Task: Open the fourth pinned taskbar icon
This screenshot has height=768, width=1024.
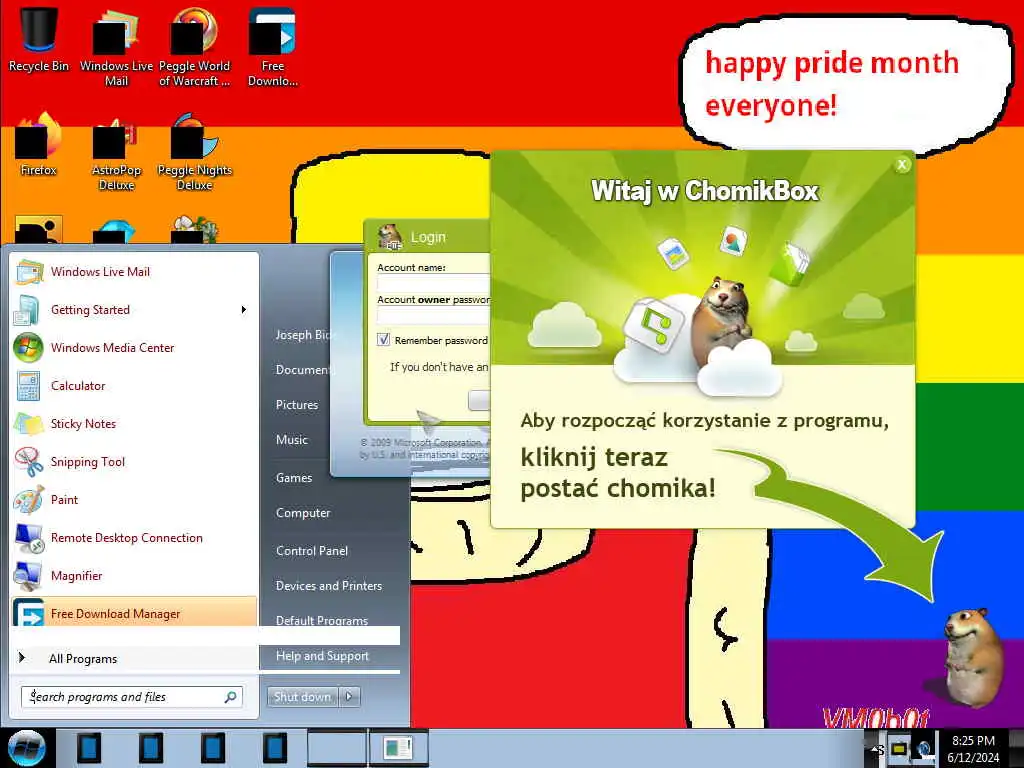Action: [274, 748]
